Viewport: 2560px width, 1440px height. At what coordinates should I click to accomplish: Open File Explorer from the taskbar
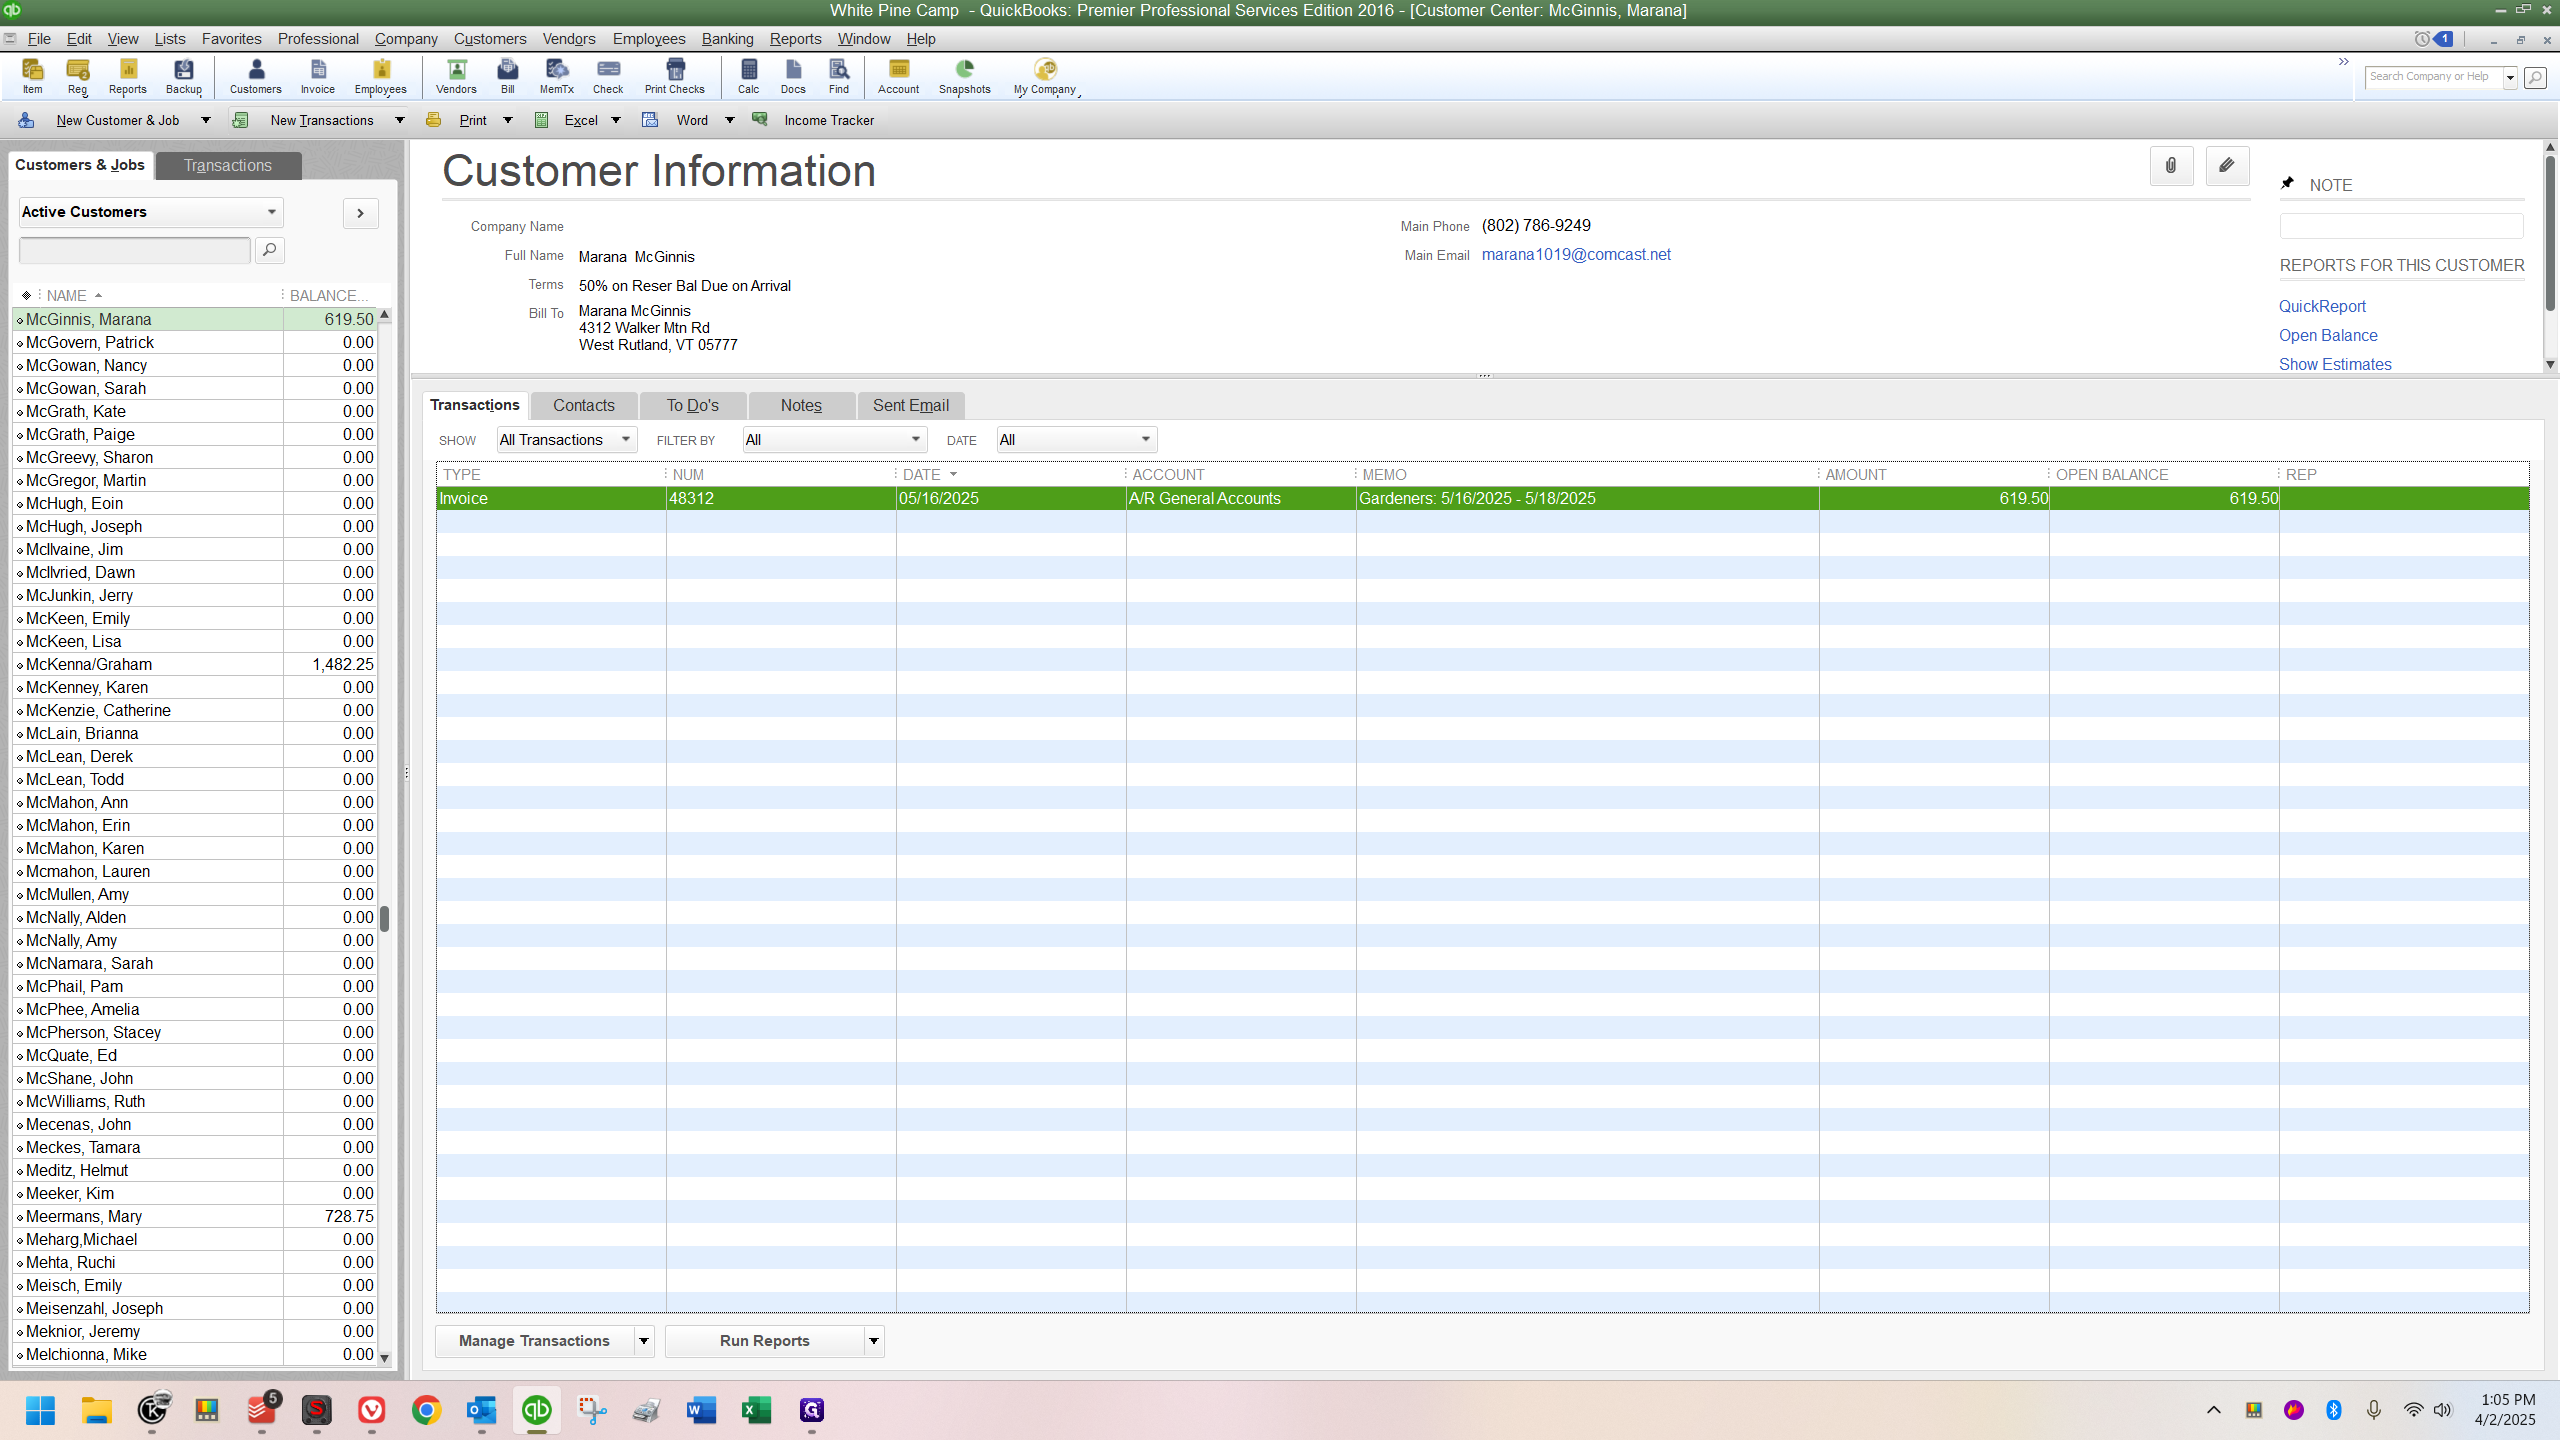96,1410
